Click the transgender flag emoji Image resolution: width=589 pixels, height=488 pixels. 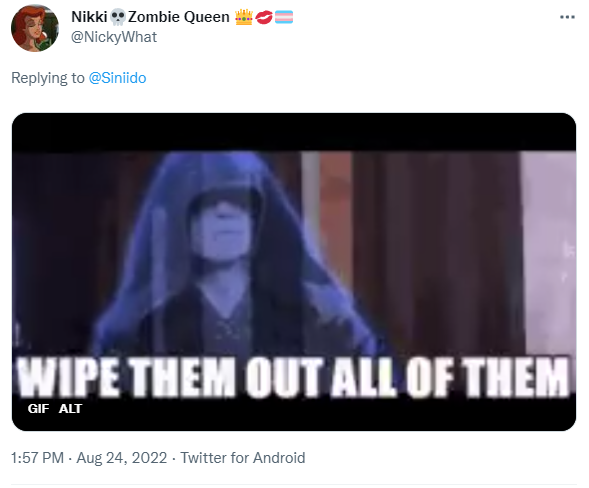[x=284, y=17]
